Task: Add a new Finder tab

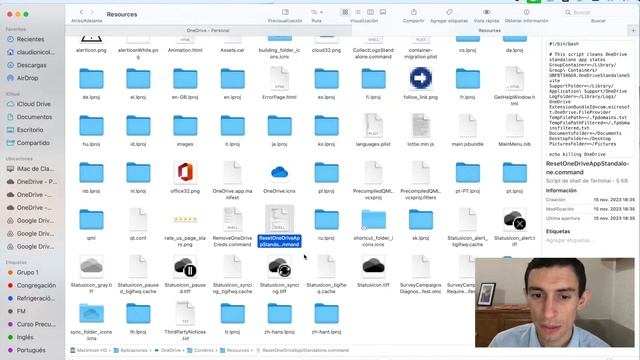Action: [633, 30]
